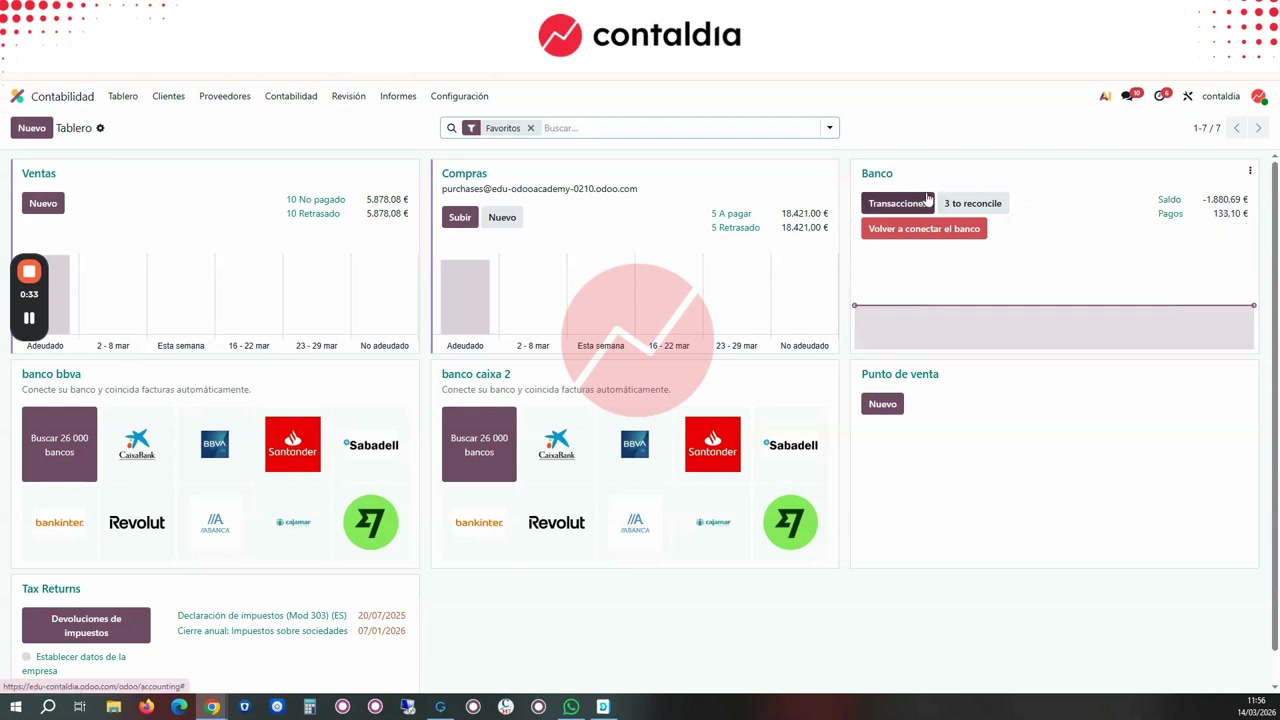The height and width of the screenshot is (720, 1280).
Task: Click the Nuevo button in the Punto de venta card
Action: [x=882, y=404]
